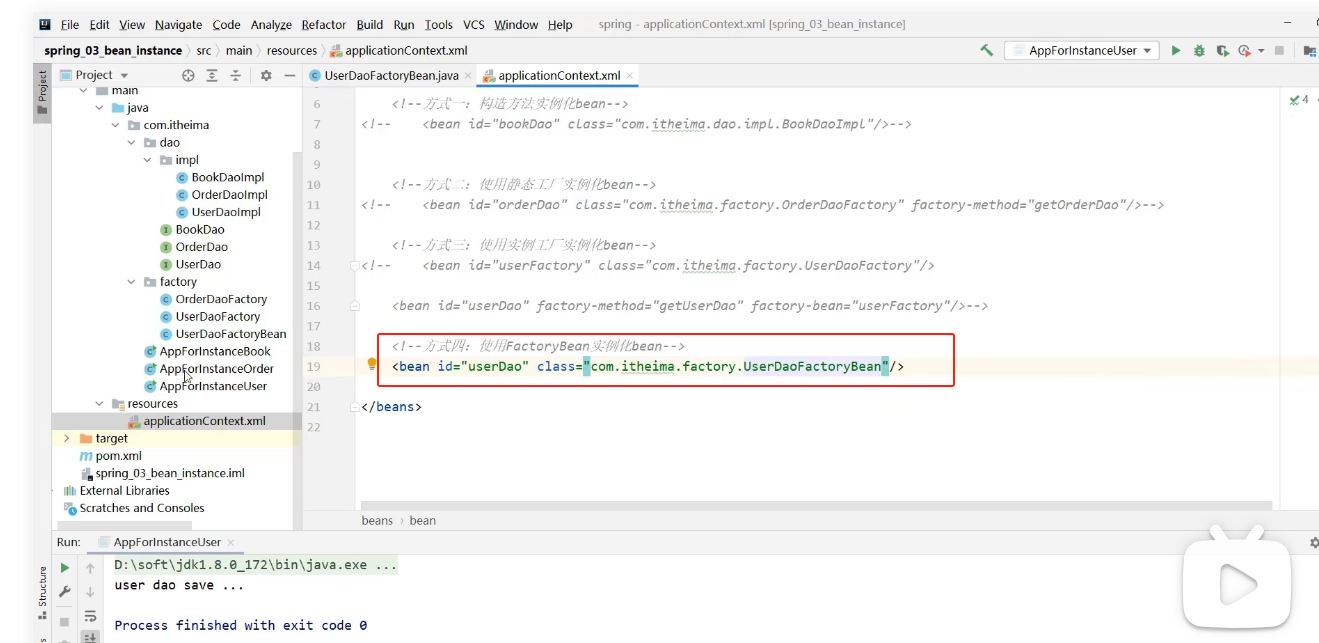Image resolution: width=1319 pixels, height=643 pixels.
Task: Collapse the dao package chevron
Action: pyautogui.click(x=132, y=142)
